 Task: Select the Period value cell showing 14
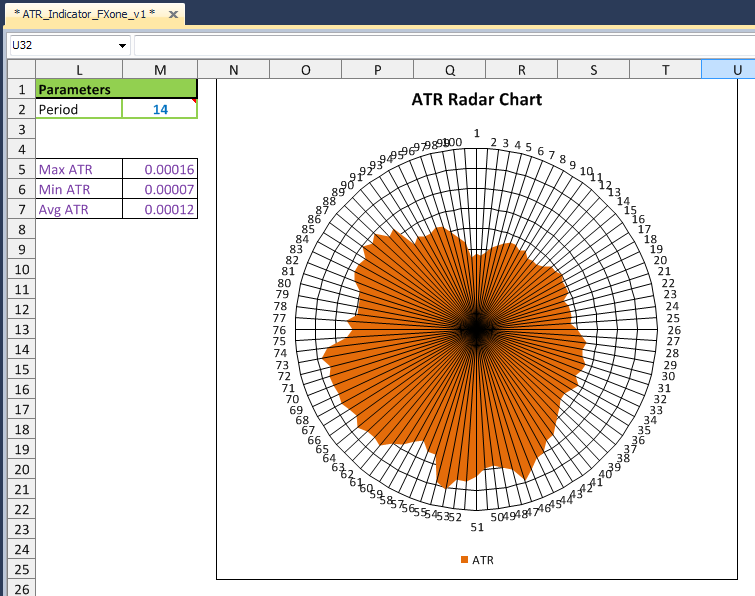(160, 109)
